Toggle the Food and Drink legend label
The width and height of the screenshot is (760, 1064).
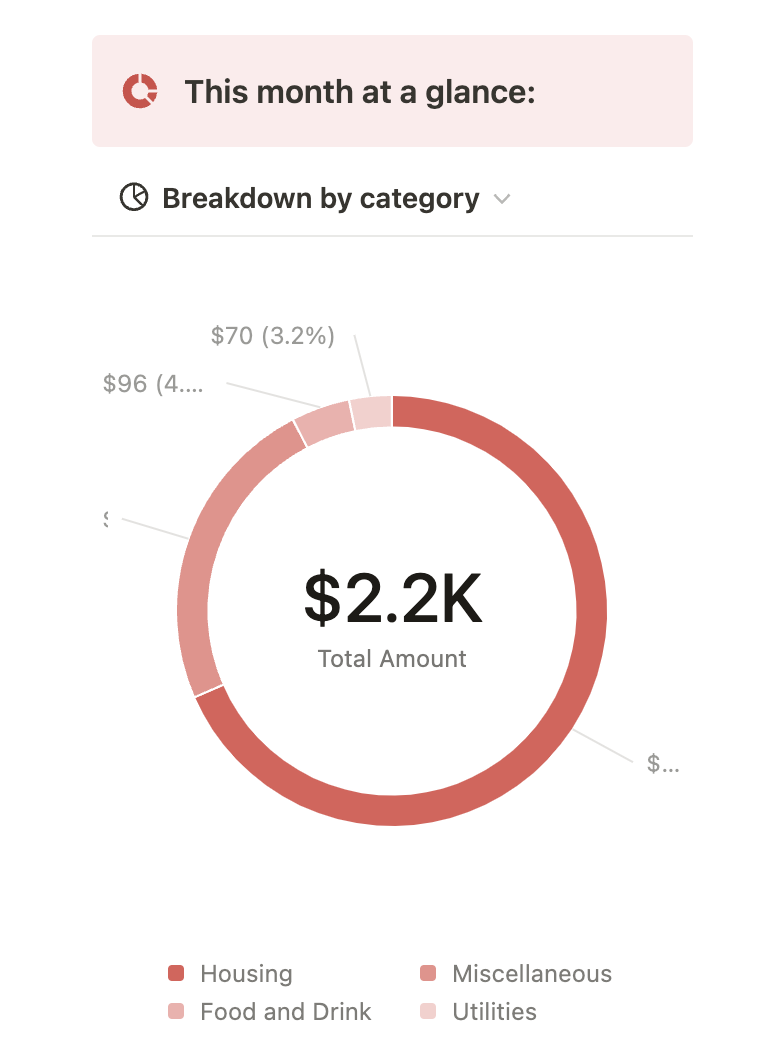(285, 1012)
